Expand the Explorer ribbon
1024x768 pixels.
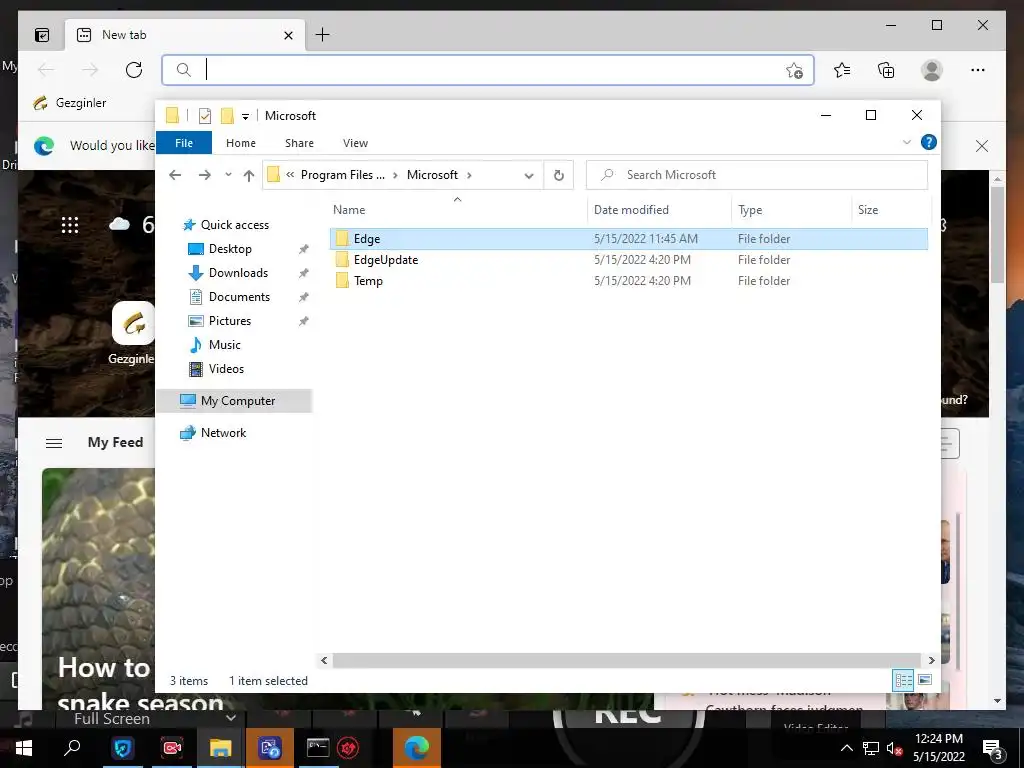point(906,142)
